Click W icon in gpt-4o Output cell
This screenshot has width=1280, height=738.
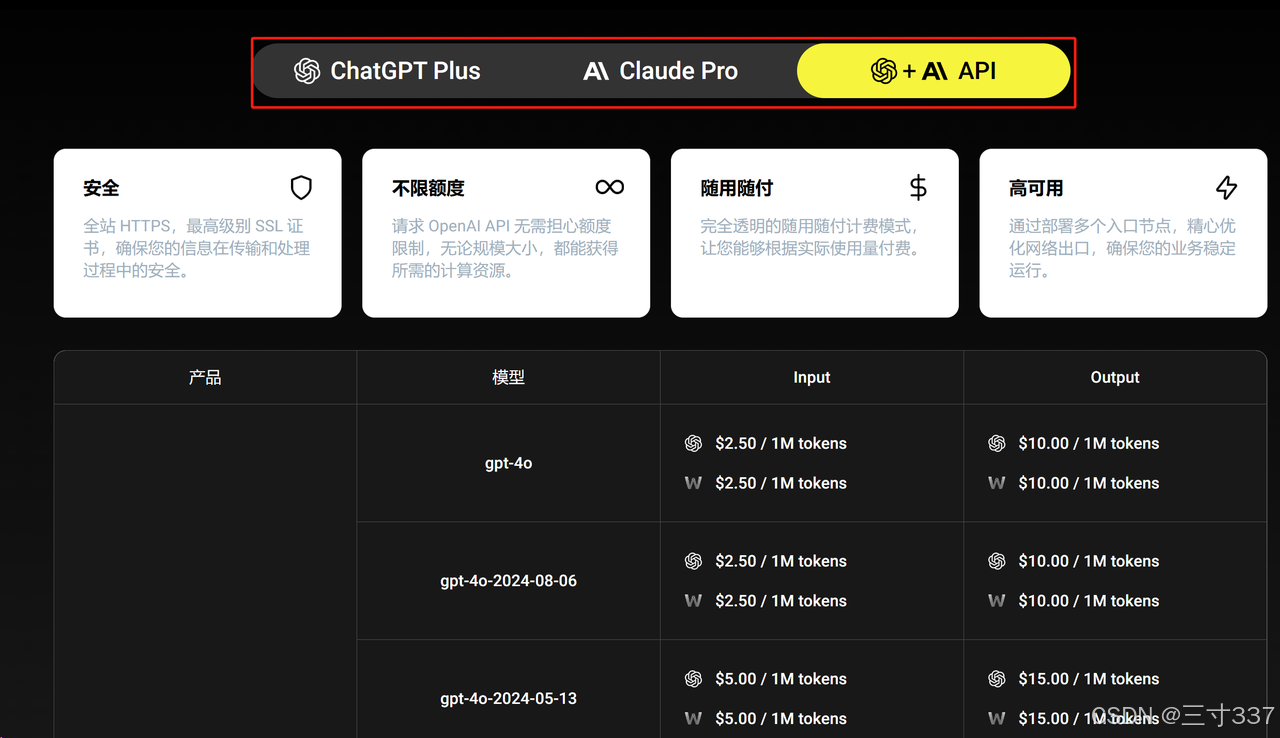(996, 483)
